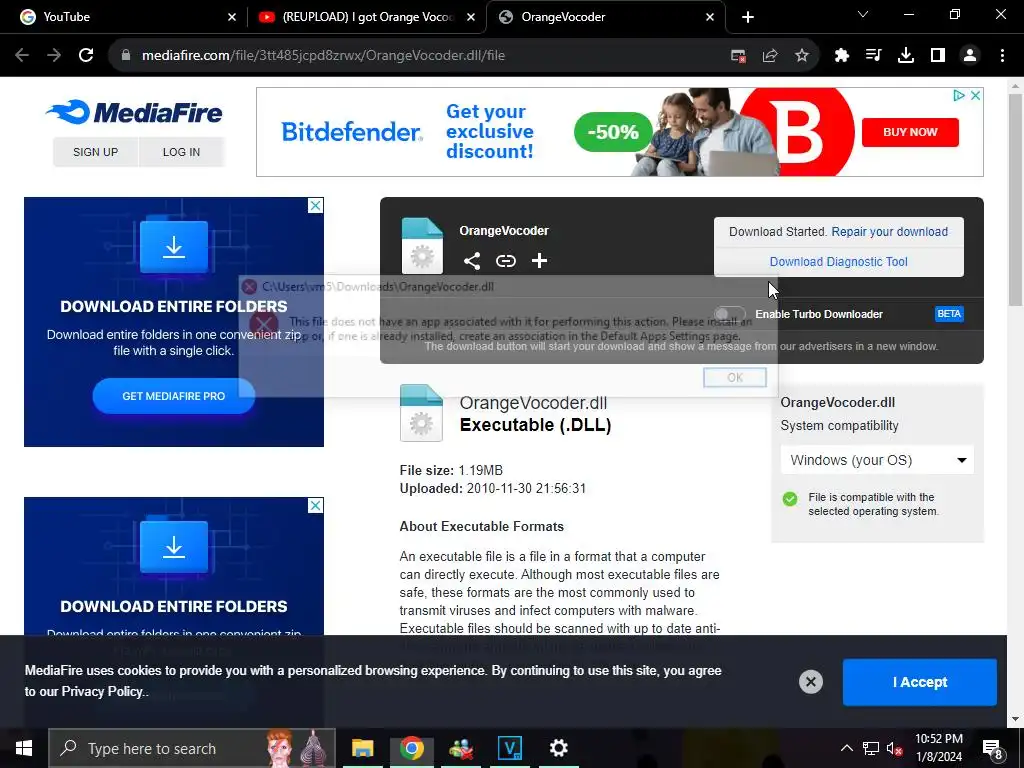This screenshot has width=1024, height=768.
Task: Click the LOG IN button
Action: [181, 152]
